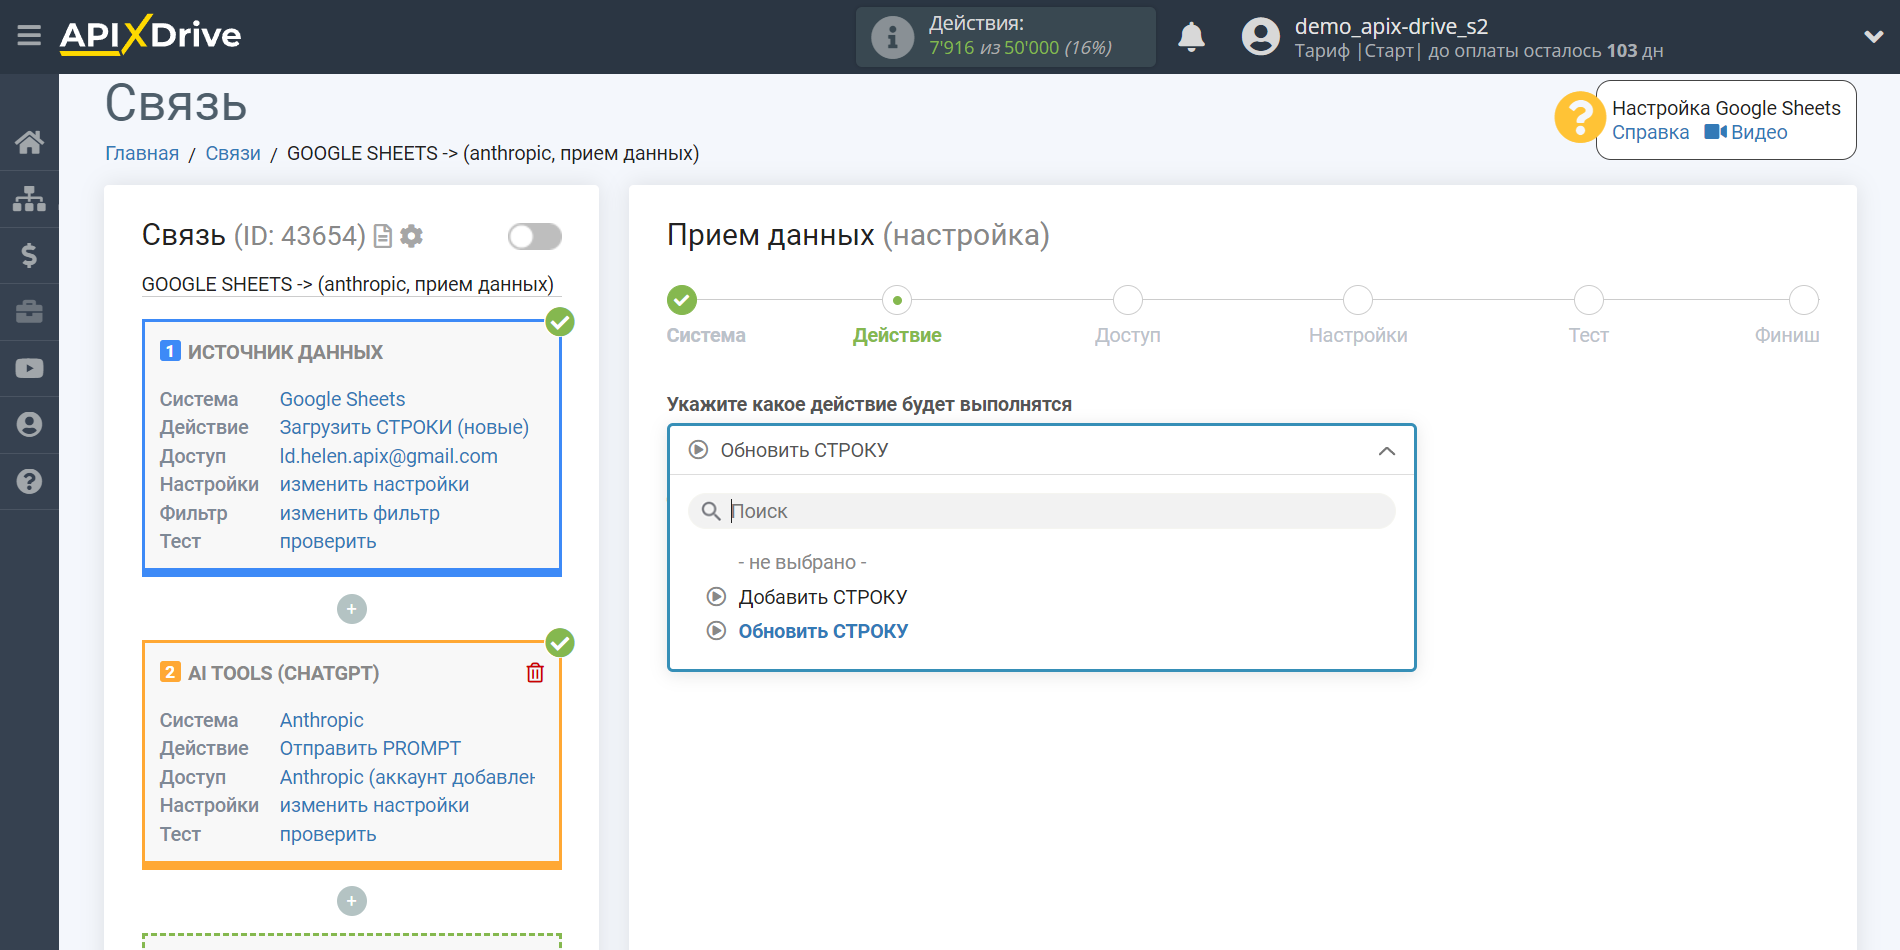This screenshot has width=1900, height=950.
Task: Click the yellow help question mark icon
Action: coord(1579,118)
